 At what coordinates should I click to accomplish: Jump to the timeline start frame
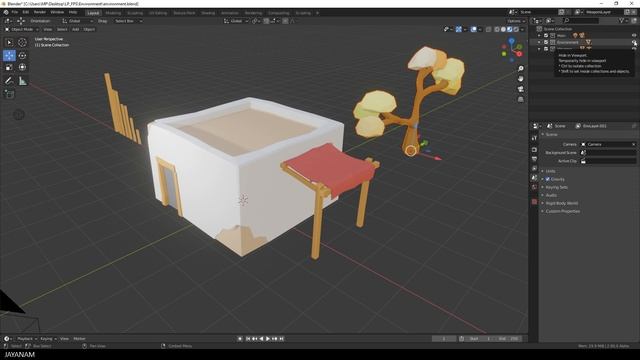(248, 339)
